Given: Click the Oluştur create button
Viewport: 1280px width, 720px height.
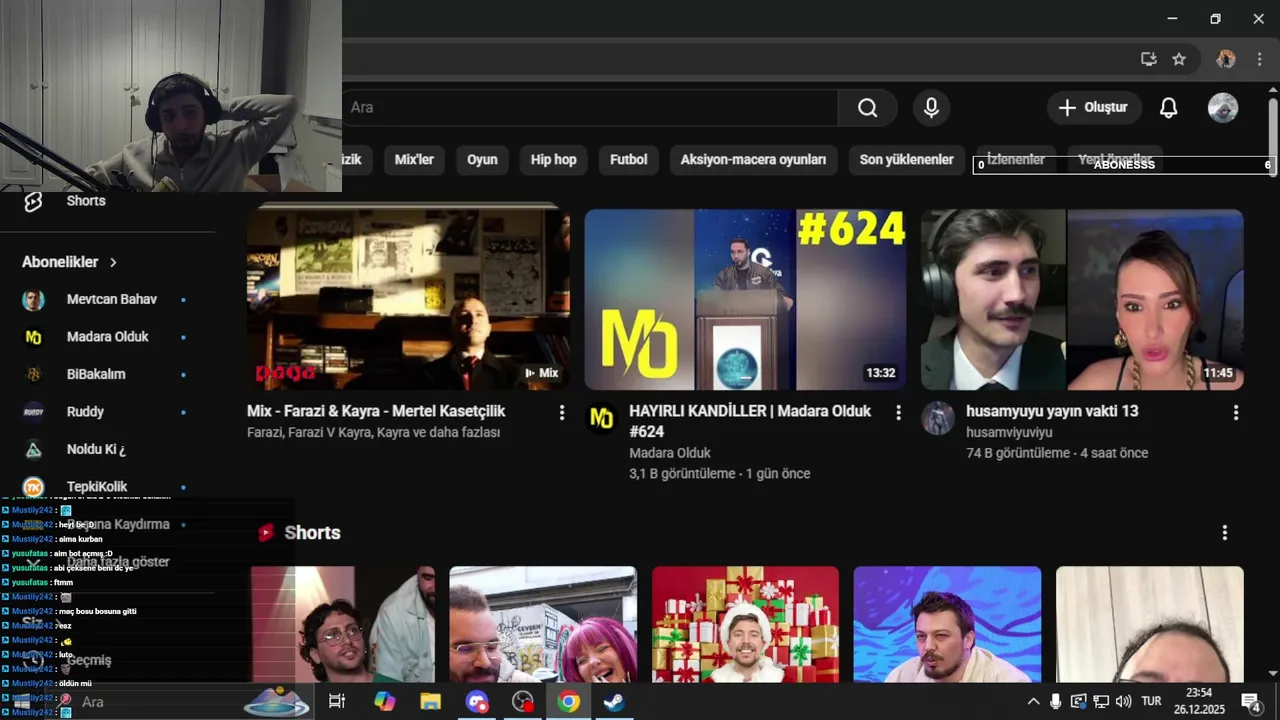Looking at the screenshot, I should [1094, 108].
